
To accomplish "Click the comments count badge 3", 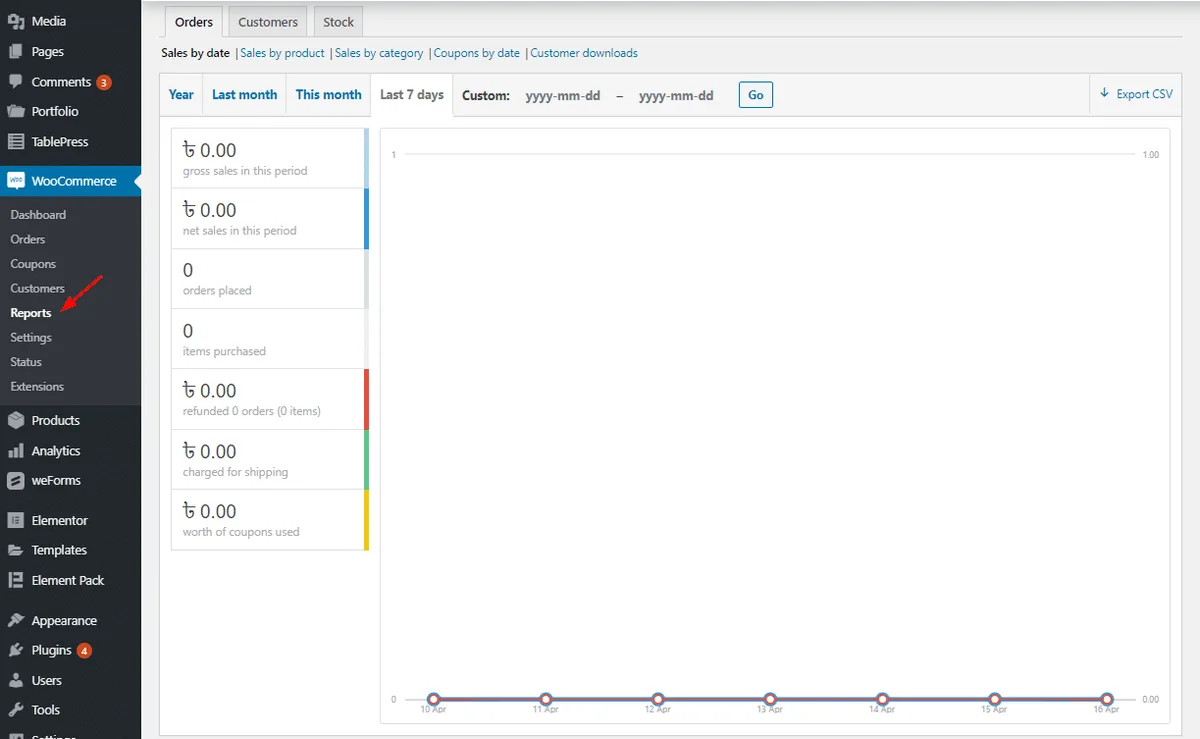I will [x=104, y=82].
